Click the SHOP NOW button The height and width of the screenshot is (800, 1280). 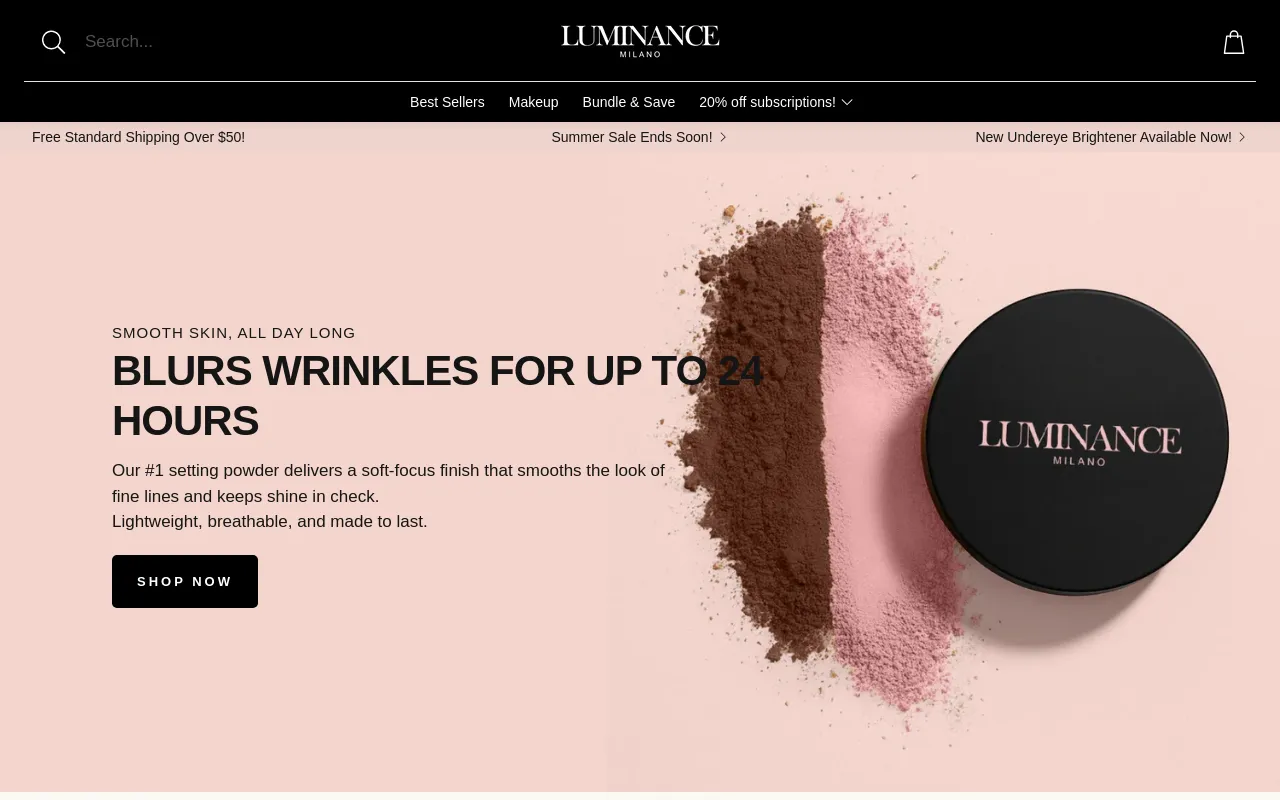point(185,581)
